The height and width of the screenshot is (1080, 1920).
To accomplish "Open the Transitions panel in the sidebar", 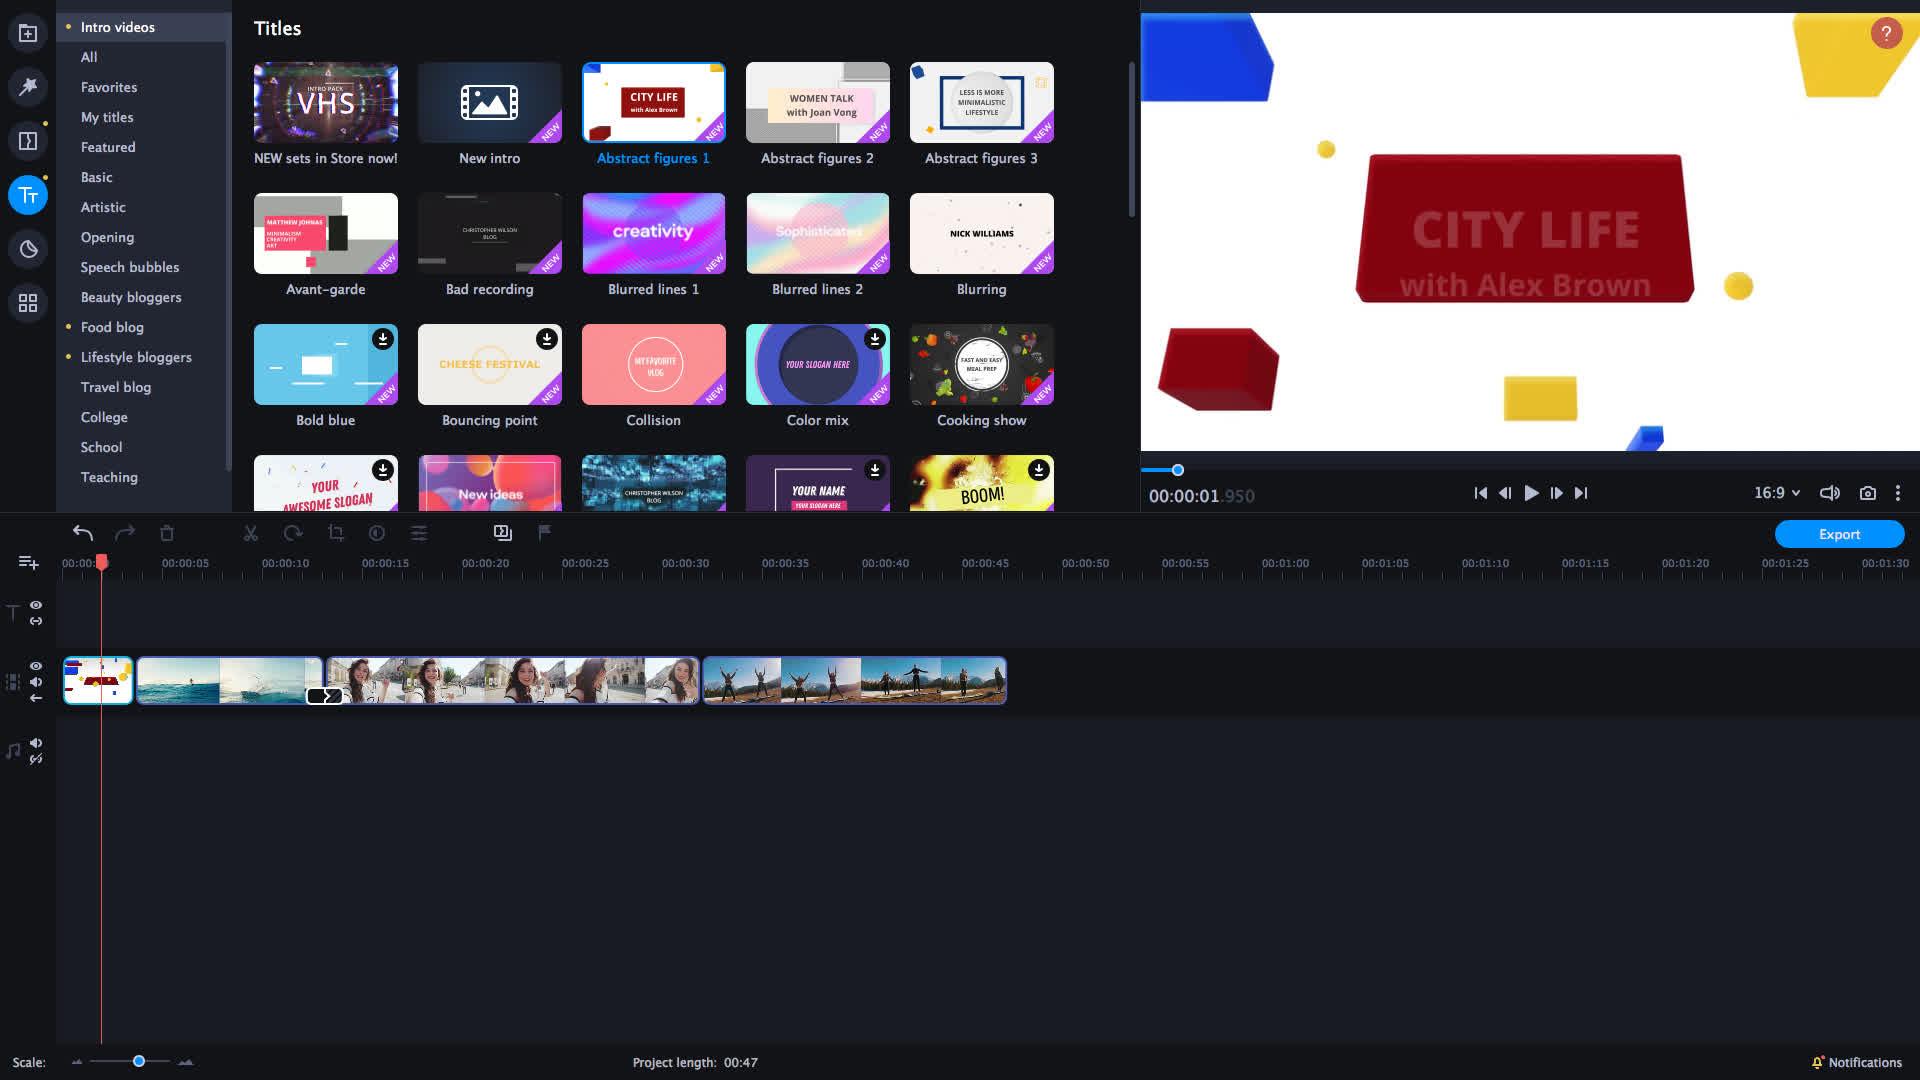I will point(27,140).
